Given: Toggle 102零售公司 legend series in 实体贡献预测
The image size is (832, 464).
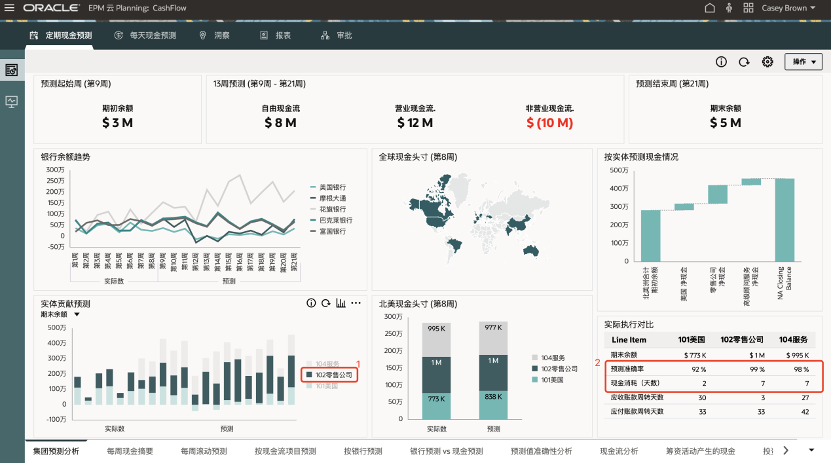Looking at the screenshot, I should click(329, 374).
